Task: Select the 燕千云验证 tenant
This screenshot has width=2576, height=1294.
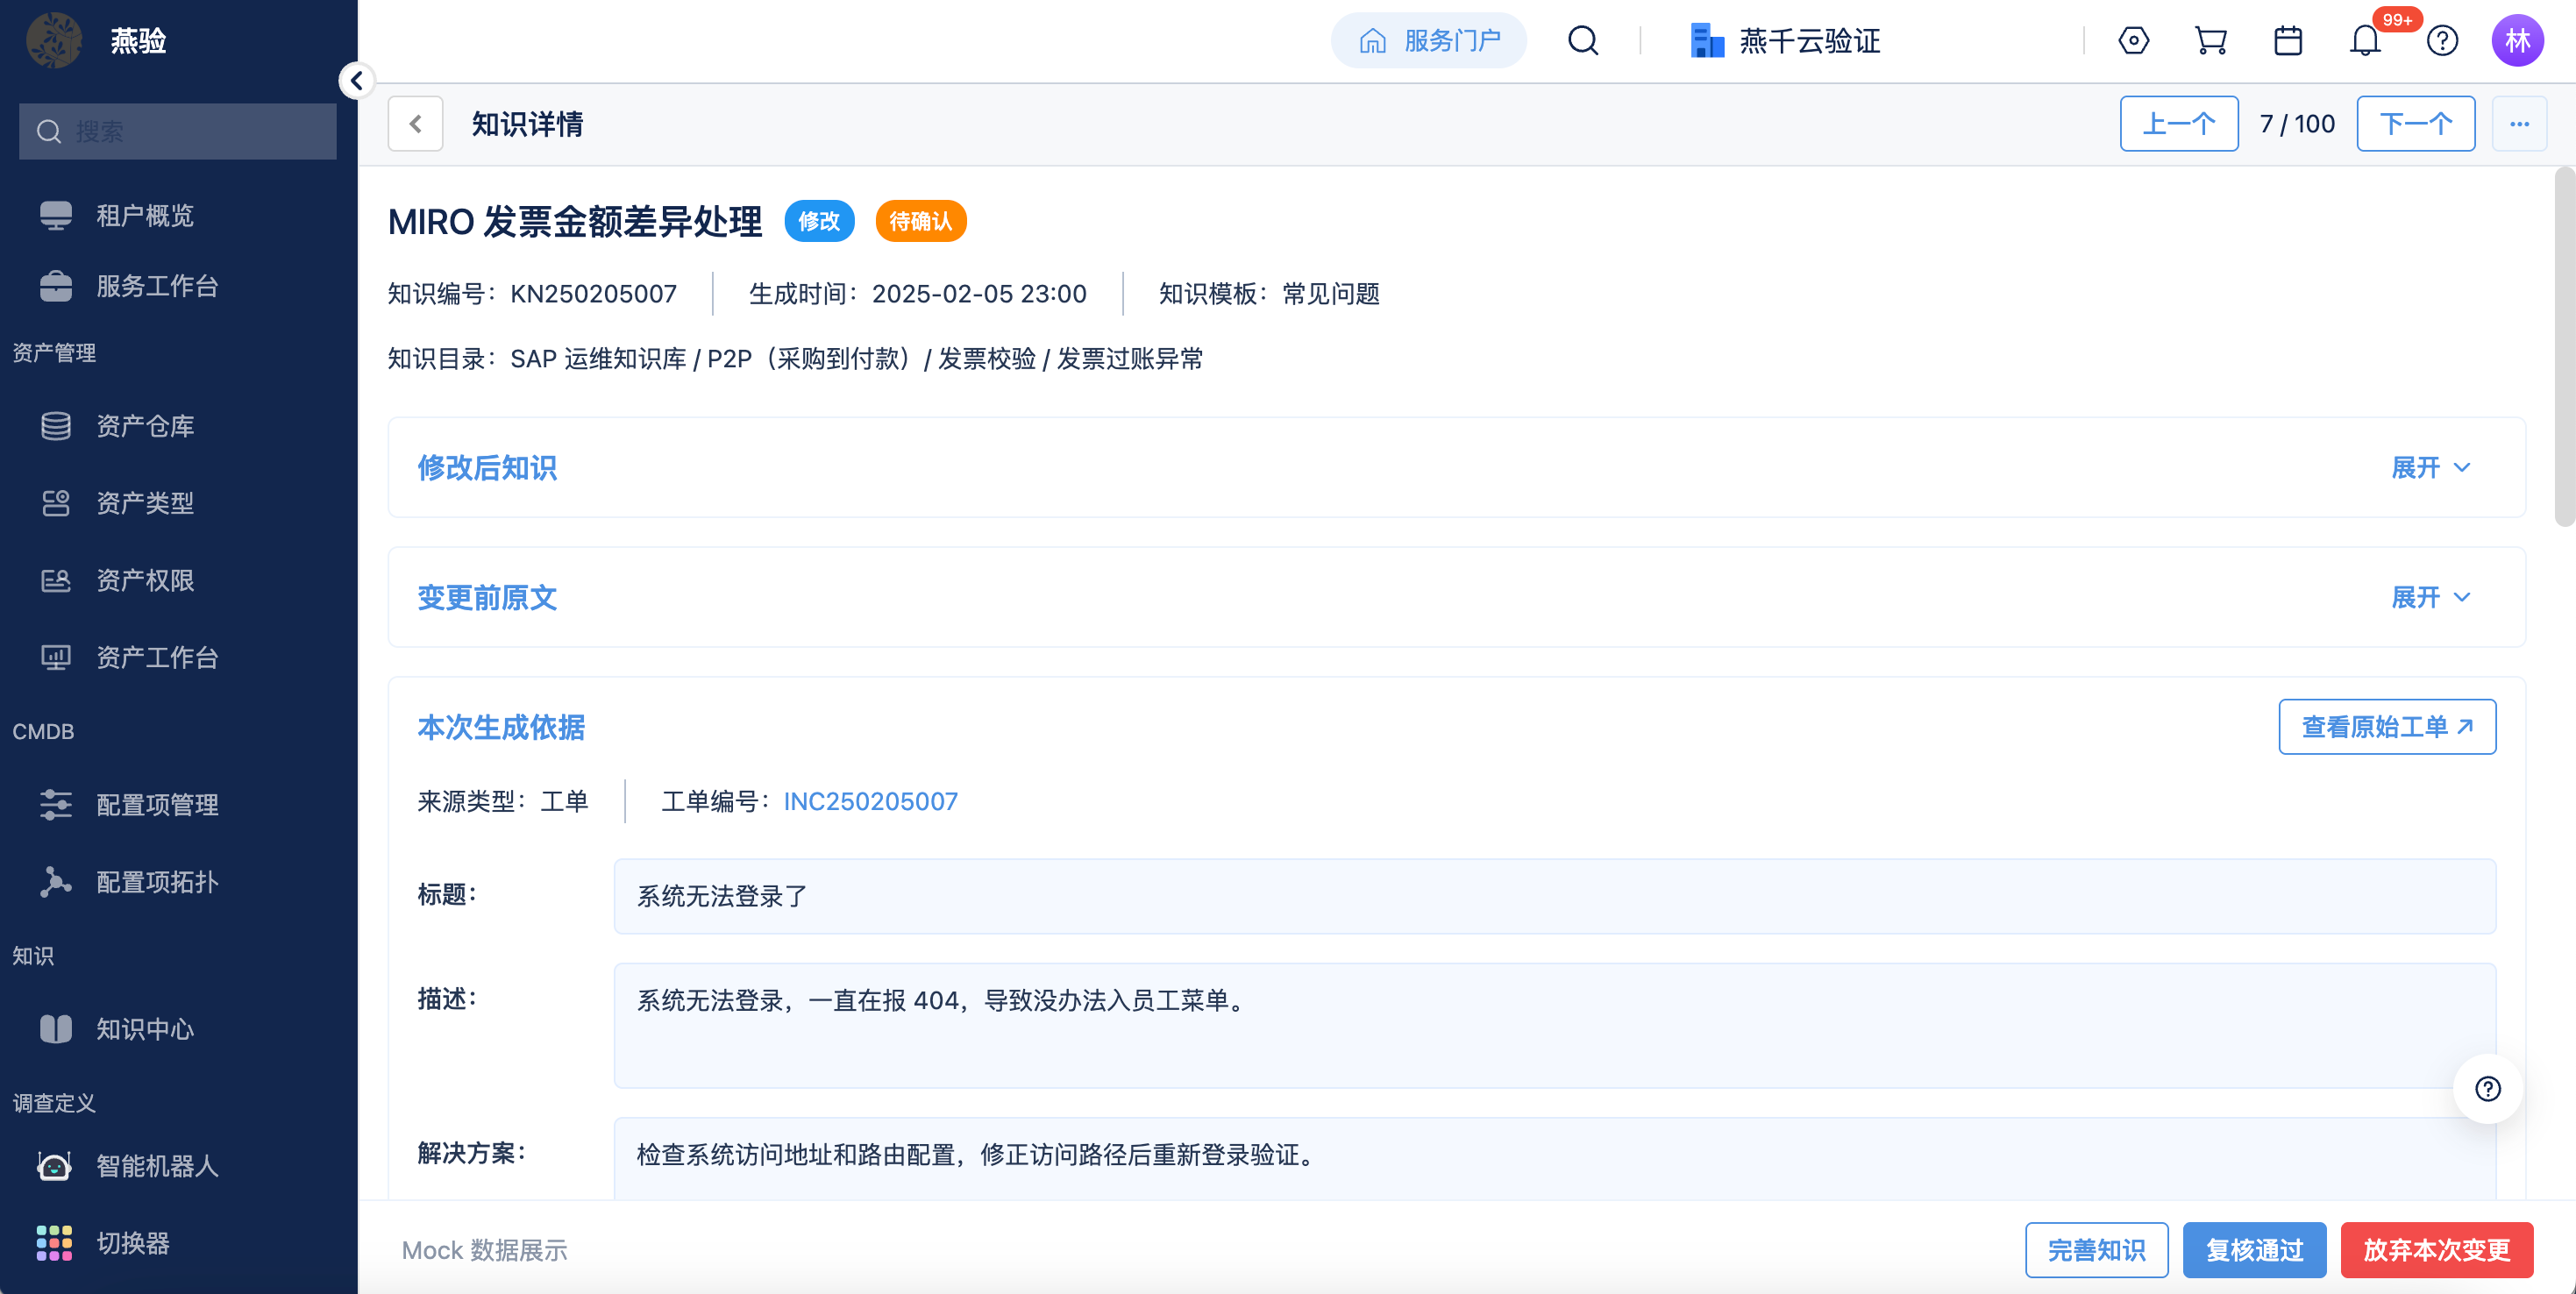Action: tap(1785, 41)
